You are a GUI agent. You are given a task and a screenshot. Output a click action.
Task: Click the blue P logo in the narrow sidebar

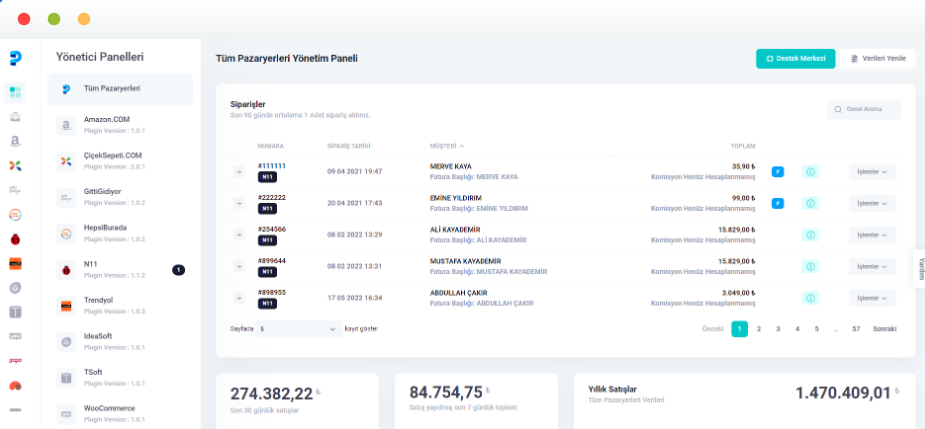[x=15, y=58]
